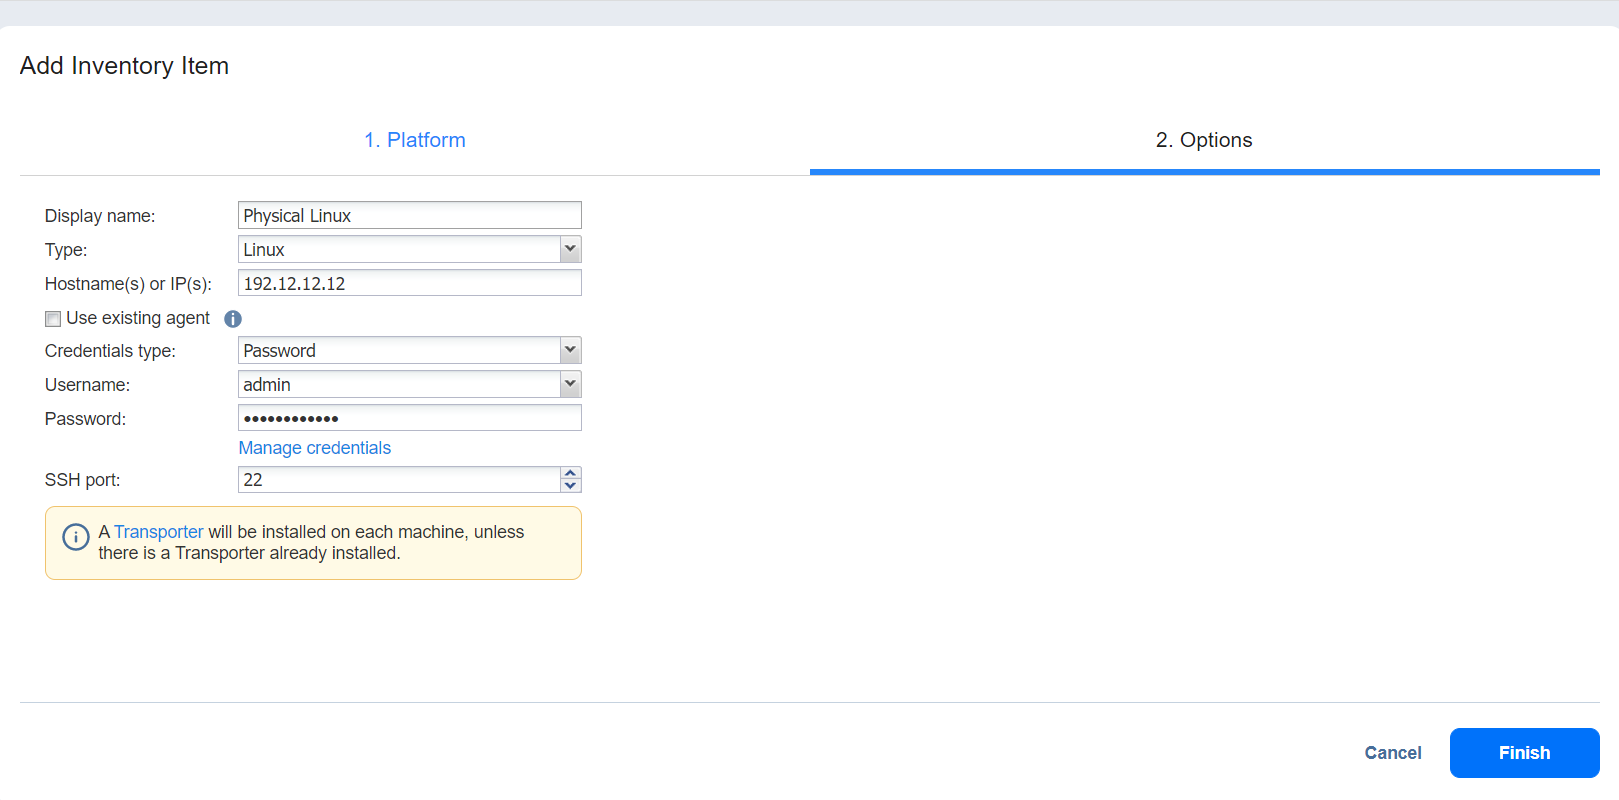Focus the Hostname(s) or IP(s) field
The image size is (1619, 800).
coord(409,283)
